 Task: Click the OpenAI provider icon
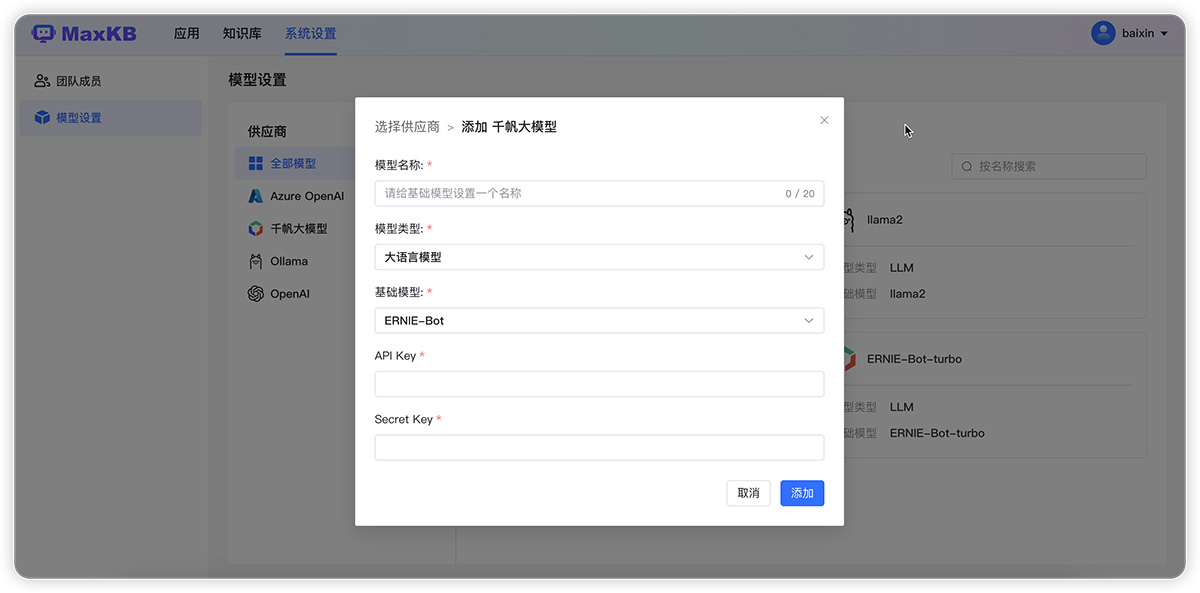[255, 293]
